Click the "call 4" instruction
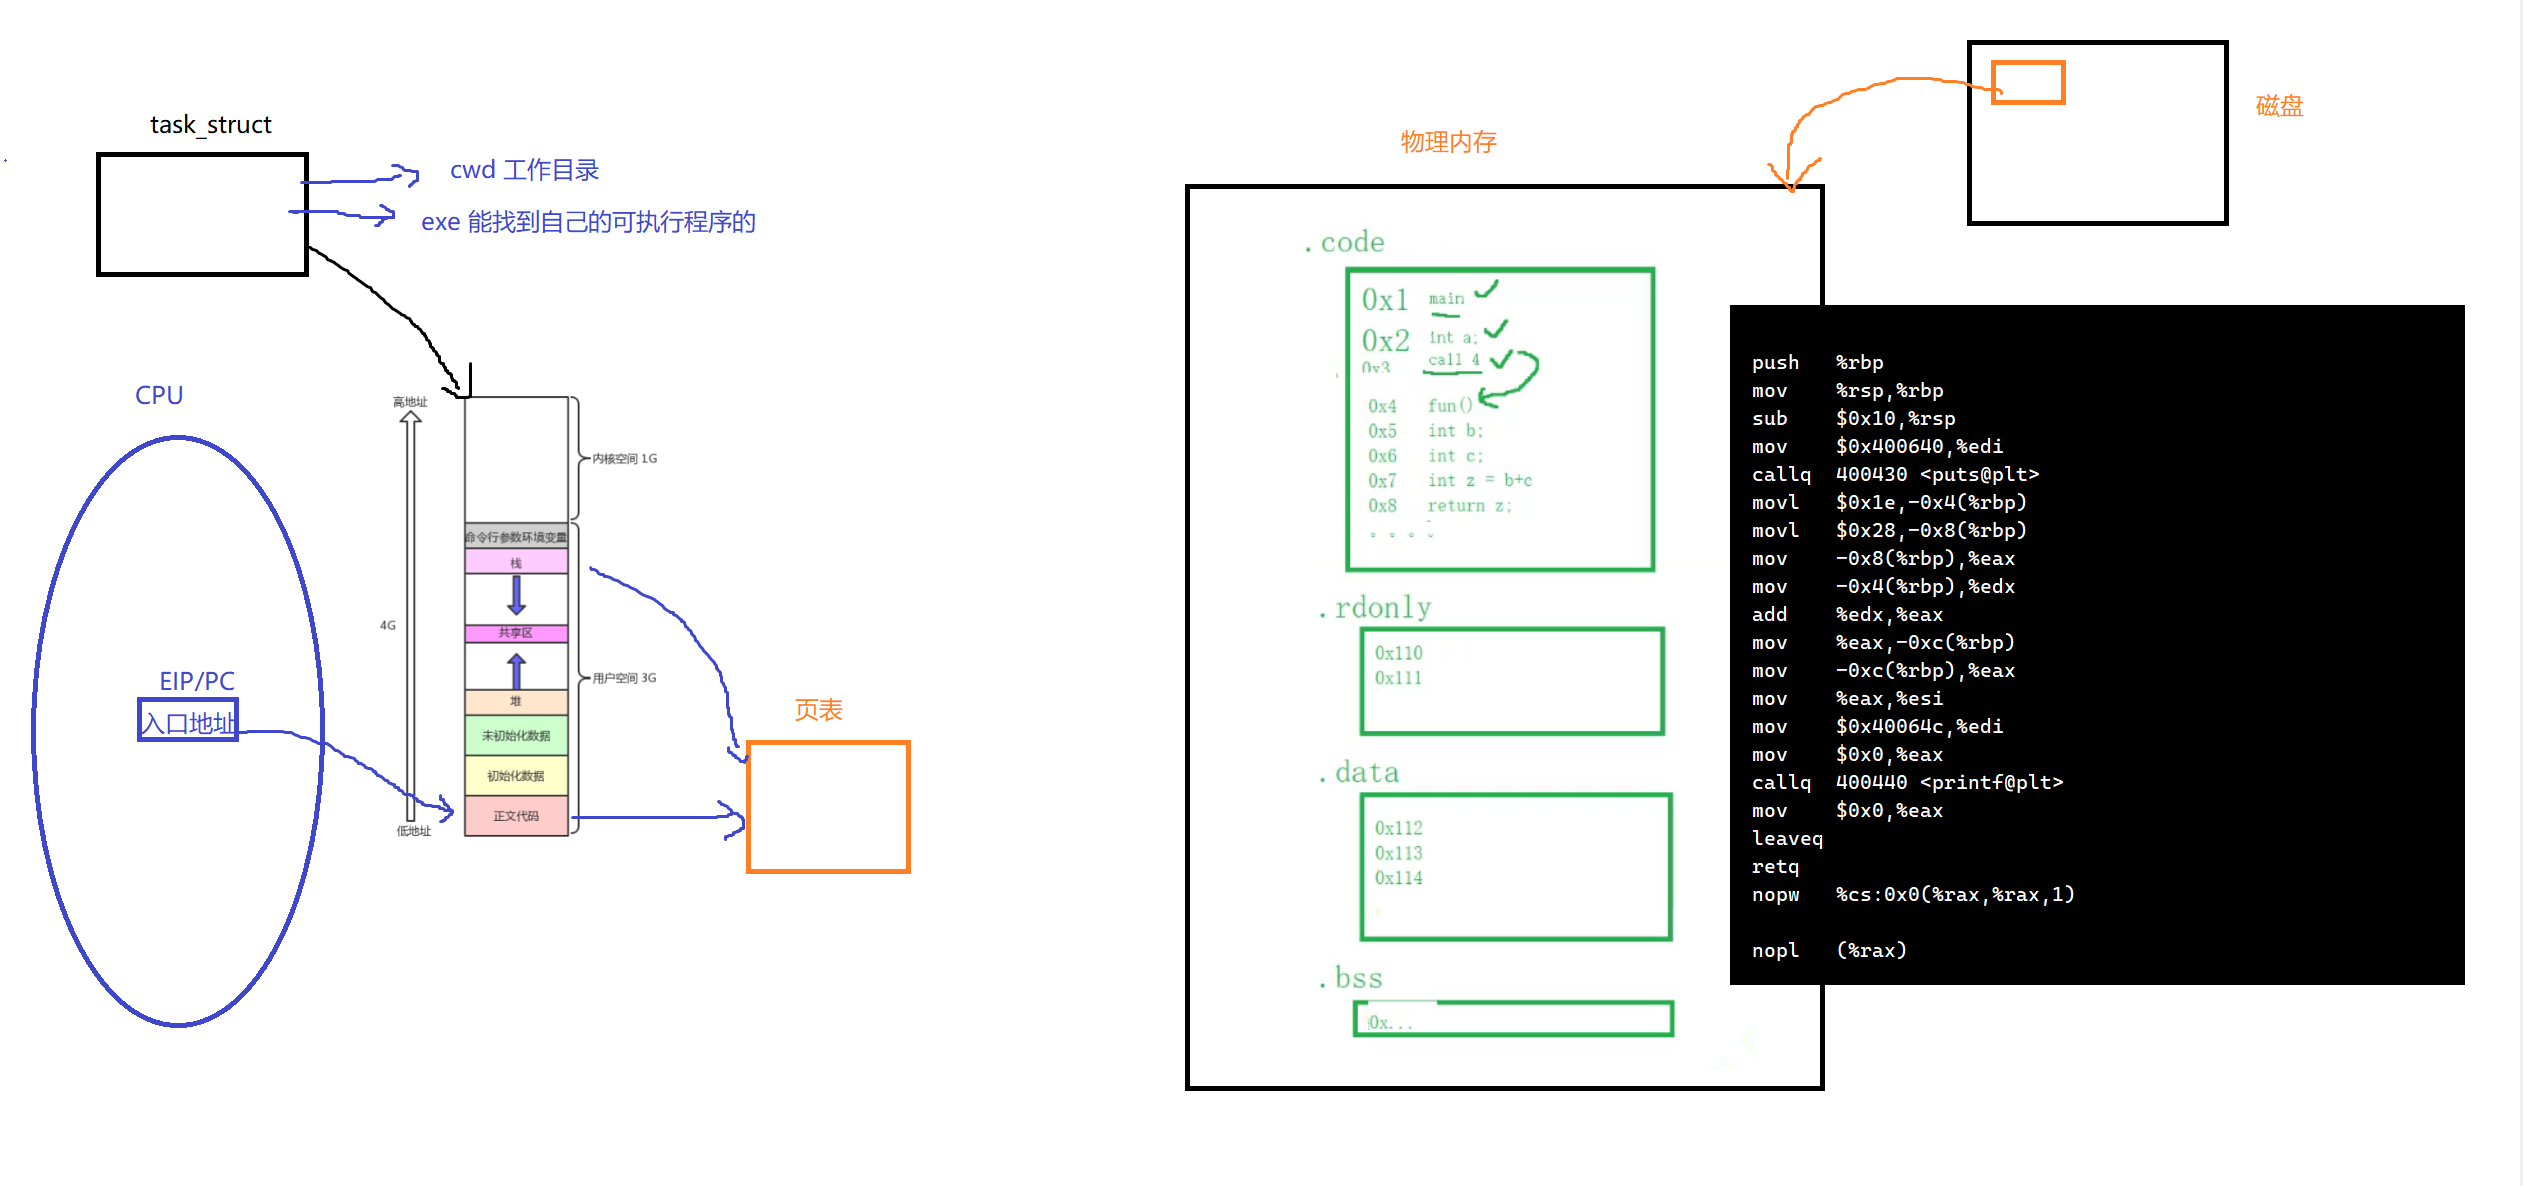The image size is (2523, 1186). click(1454, 359)
